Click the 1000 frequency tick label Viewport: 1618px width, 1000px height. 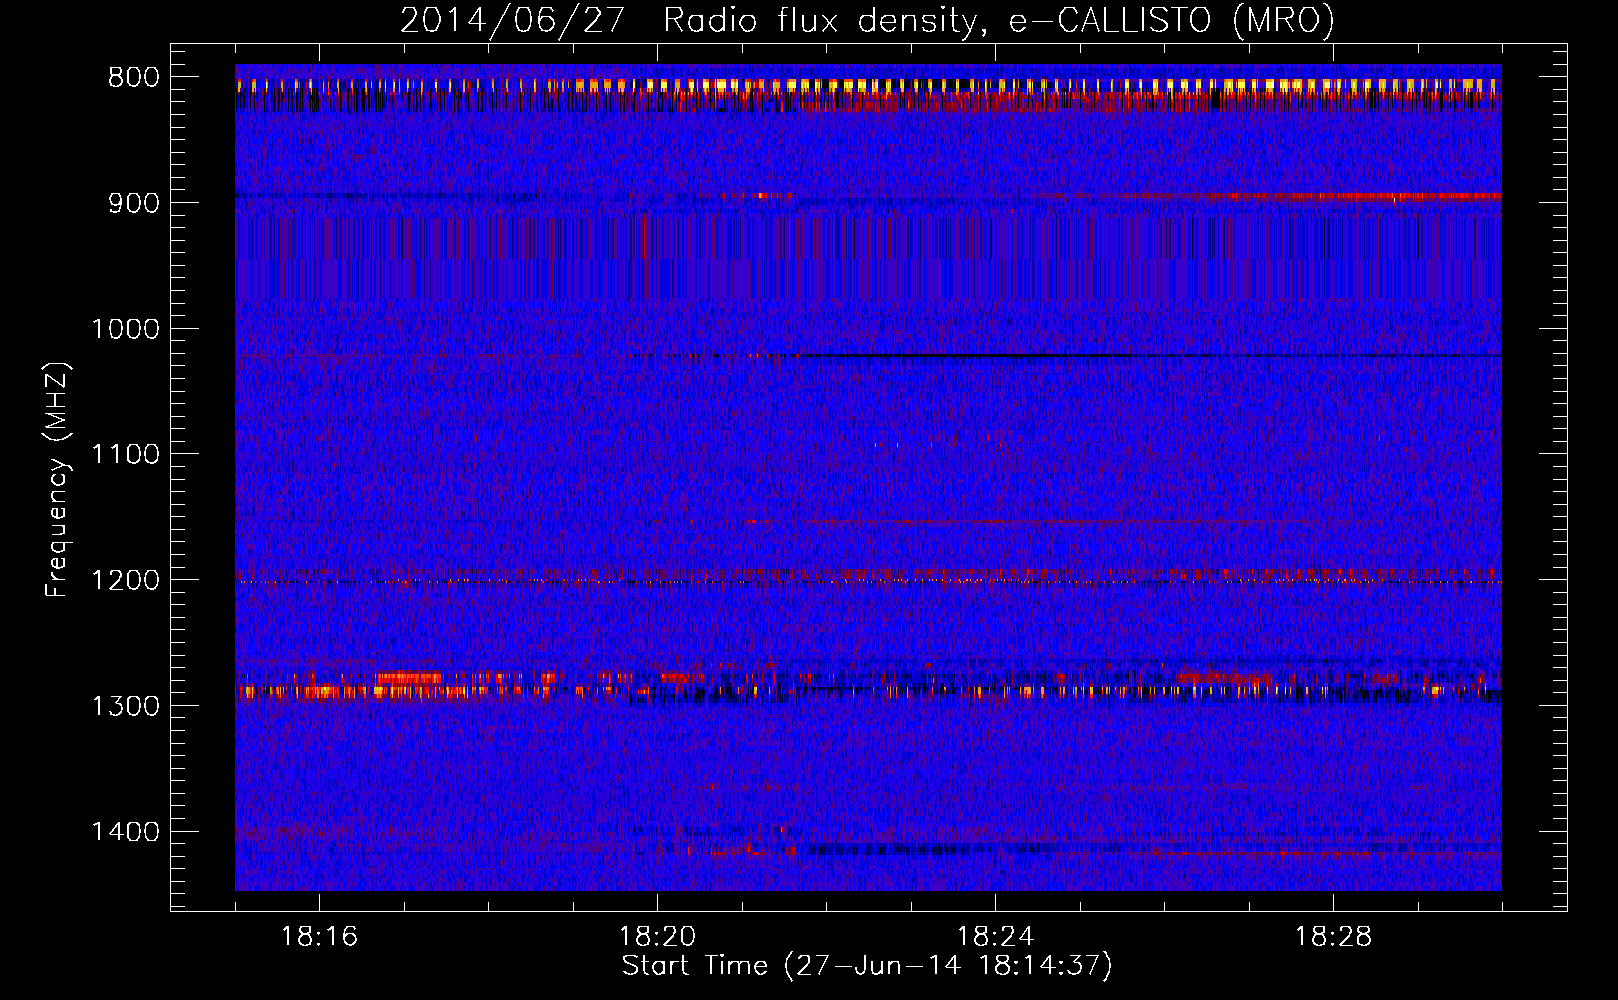[x=126, y=329]
